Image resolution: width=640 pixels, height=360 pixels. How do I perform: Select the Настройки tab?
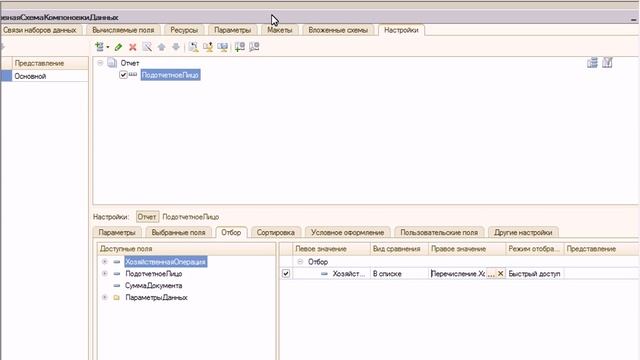(401, 30)
